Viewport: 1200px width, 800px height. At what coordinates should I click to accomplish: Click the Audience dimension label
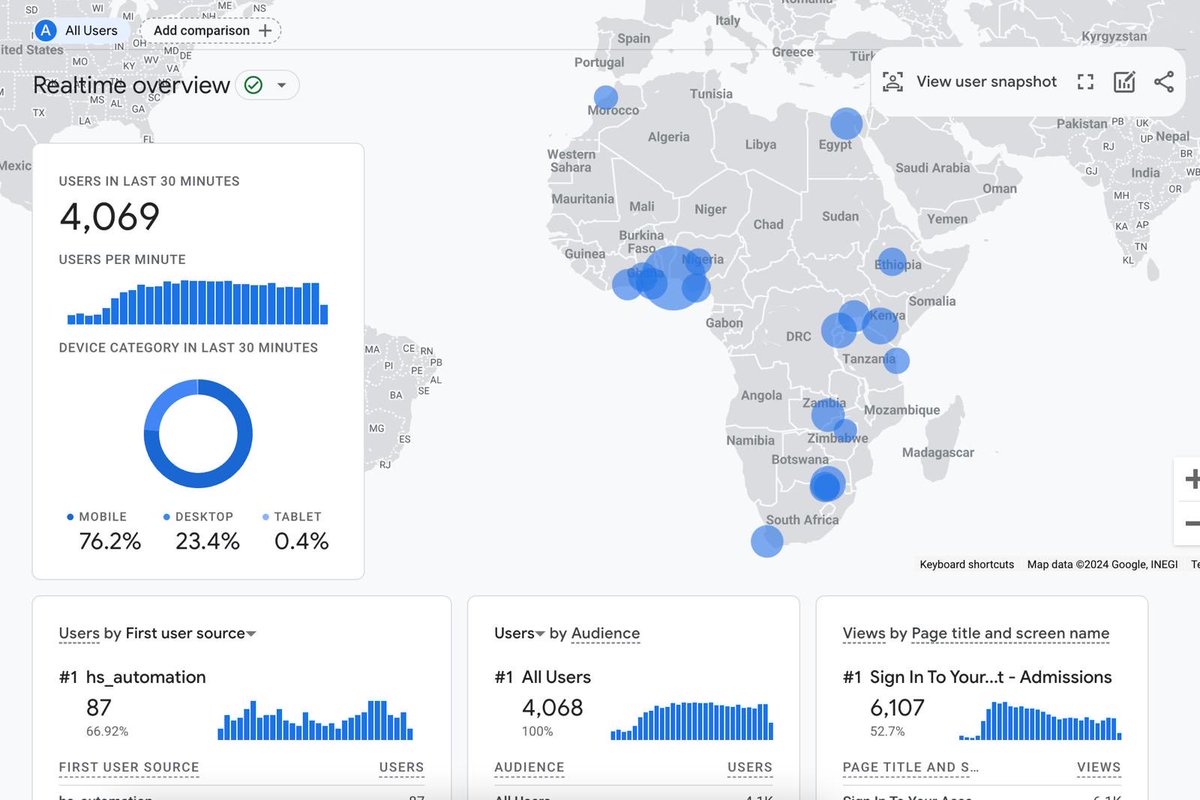click(605, 633)
